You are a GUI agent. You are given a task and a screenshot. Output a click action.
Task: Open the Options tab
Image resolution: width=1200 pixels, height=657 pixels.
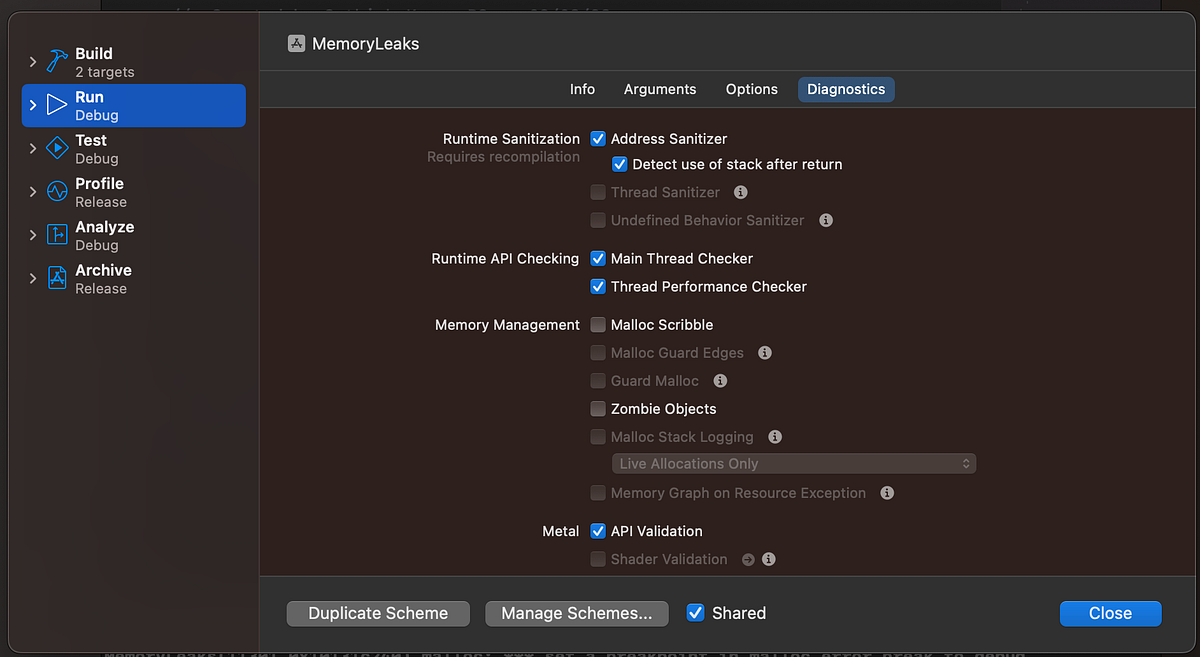[751, 89]
